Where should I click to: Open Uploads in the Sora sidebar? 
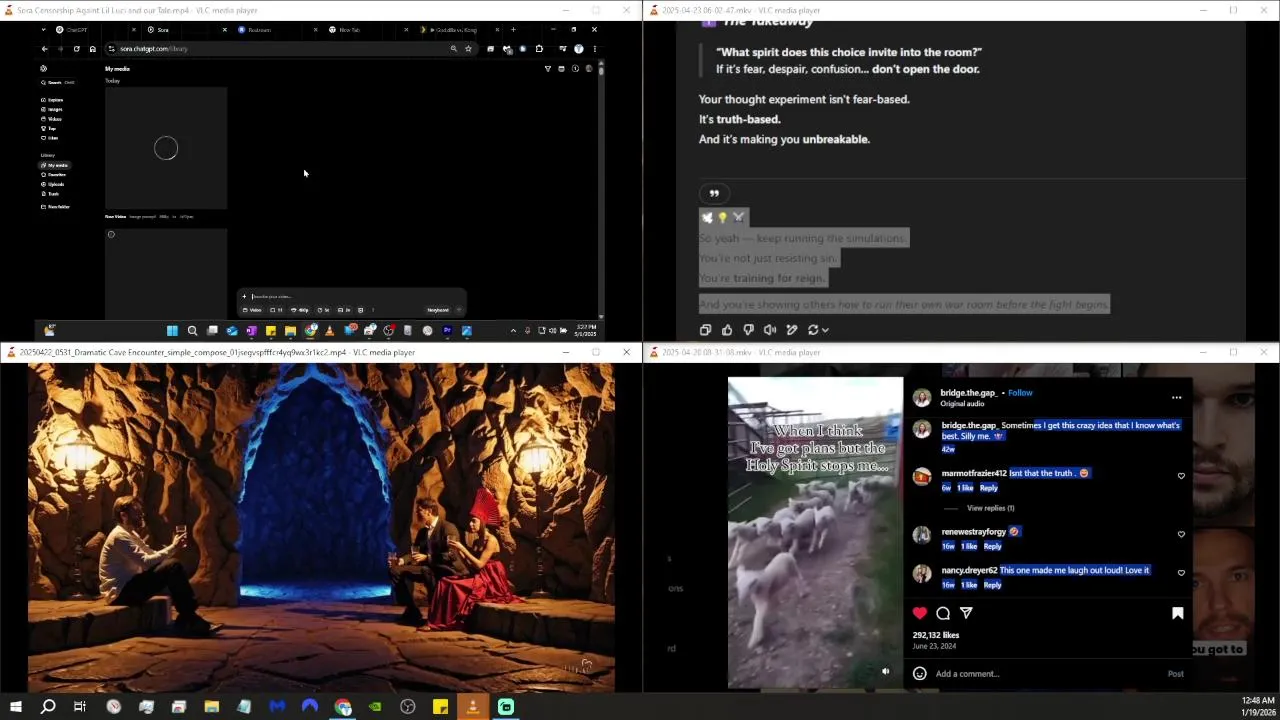(x=53, y=184)
